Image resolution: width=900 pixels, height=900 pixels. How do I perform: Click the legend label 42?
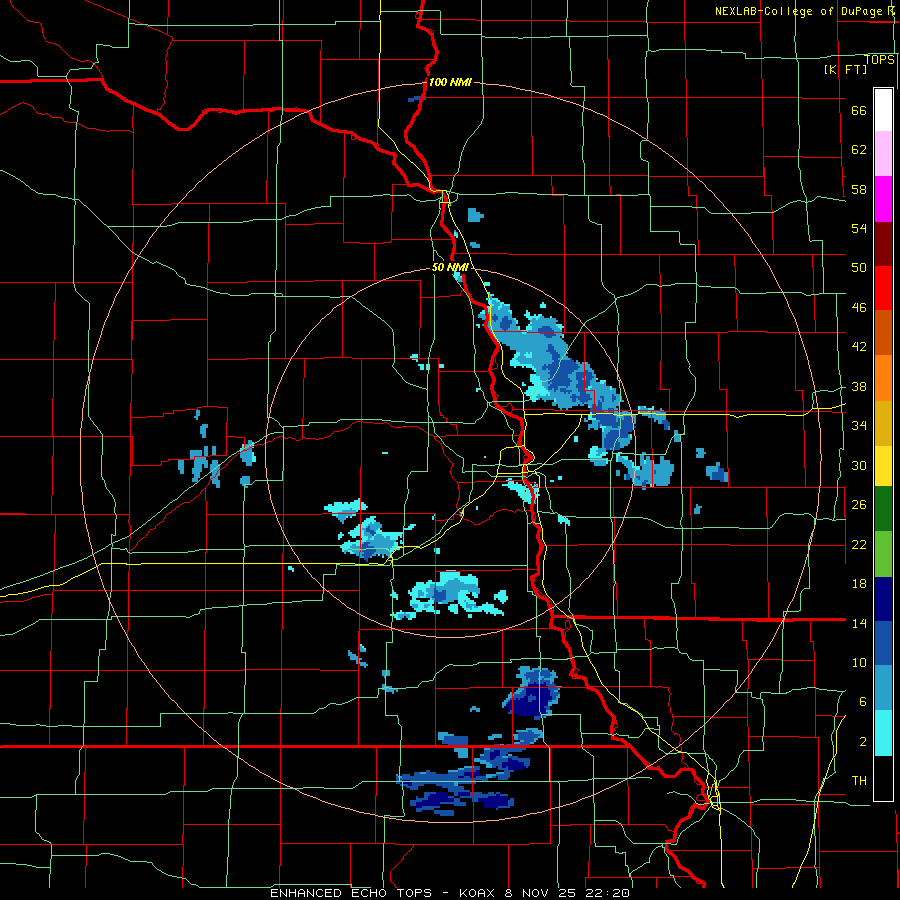point(859,347)
